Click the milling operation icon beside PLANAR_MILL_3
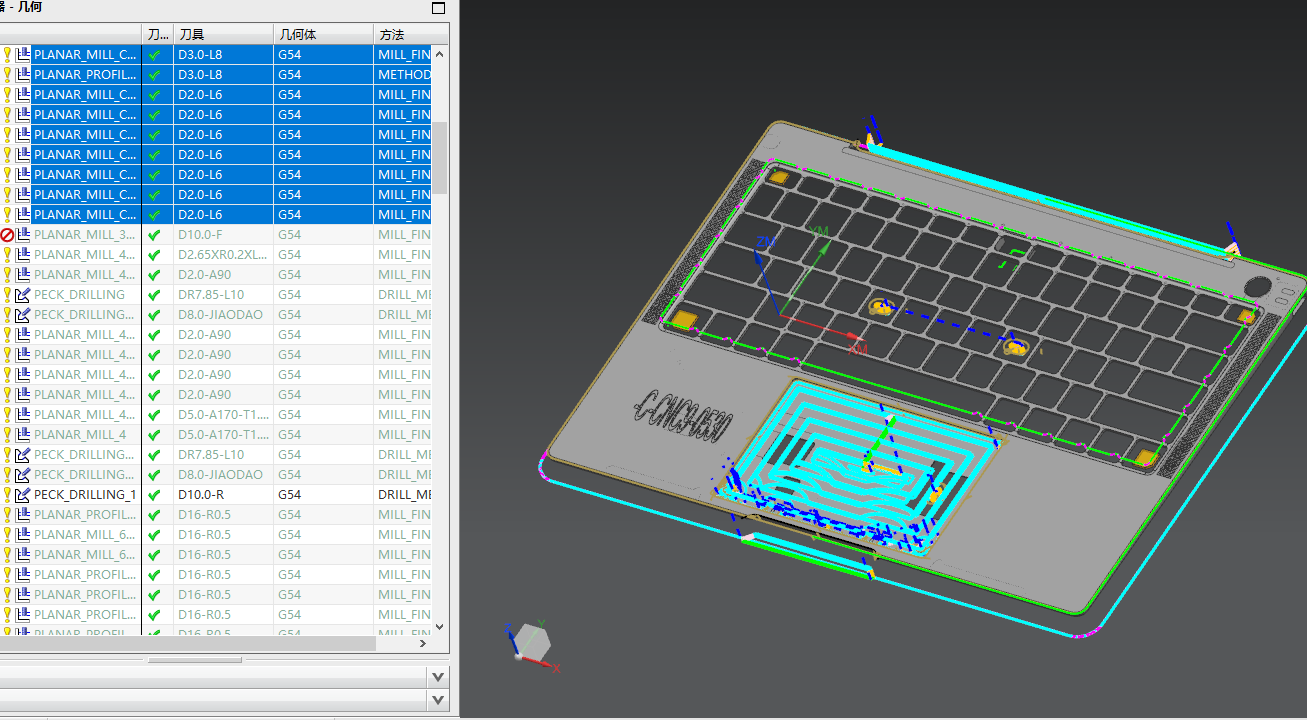Viewport: 1307px width, 720px height. (23, 235)
